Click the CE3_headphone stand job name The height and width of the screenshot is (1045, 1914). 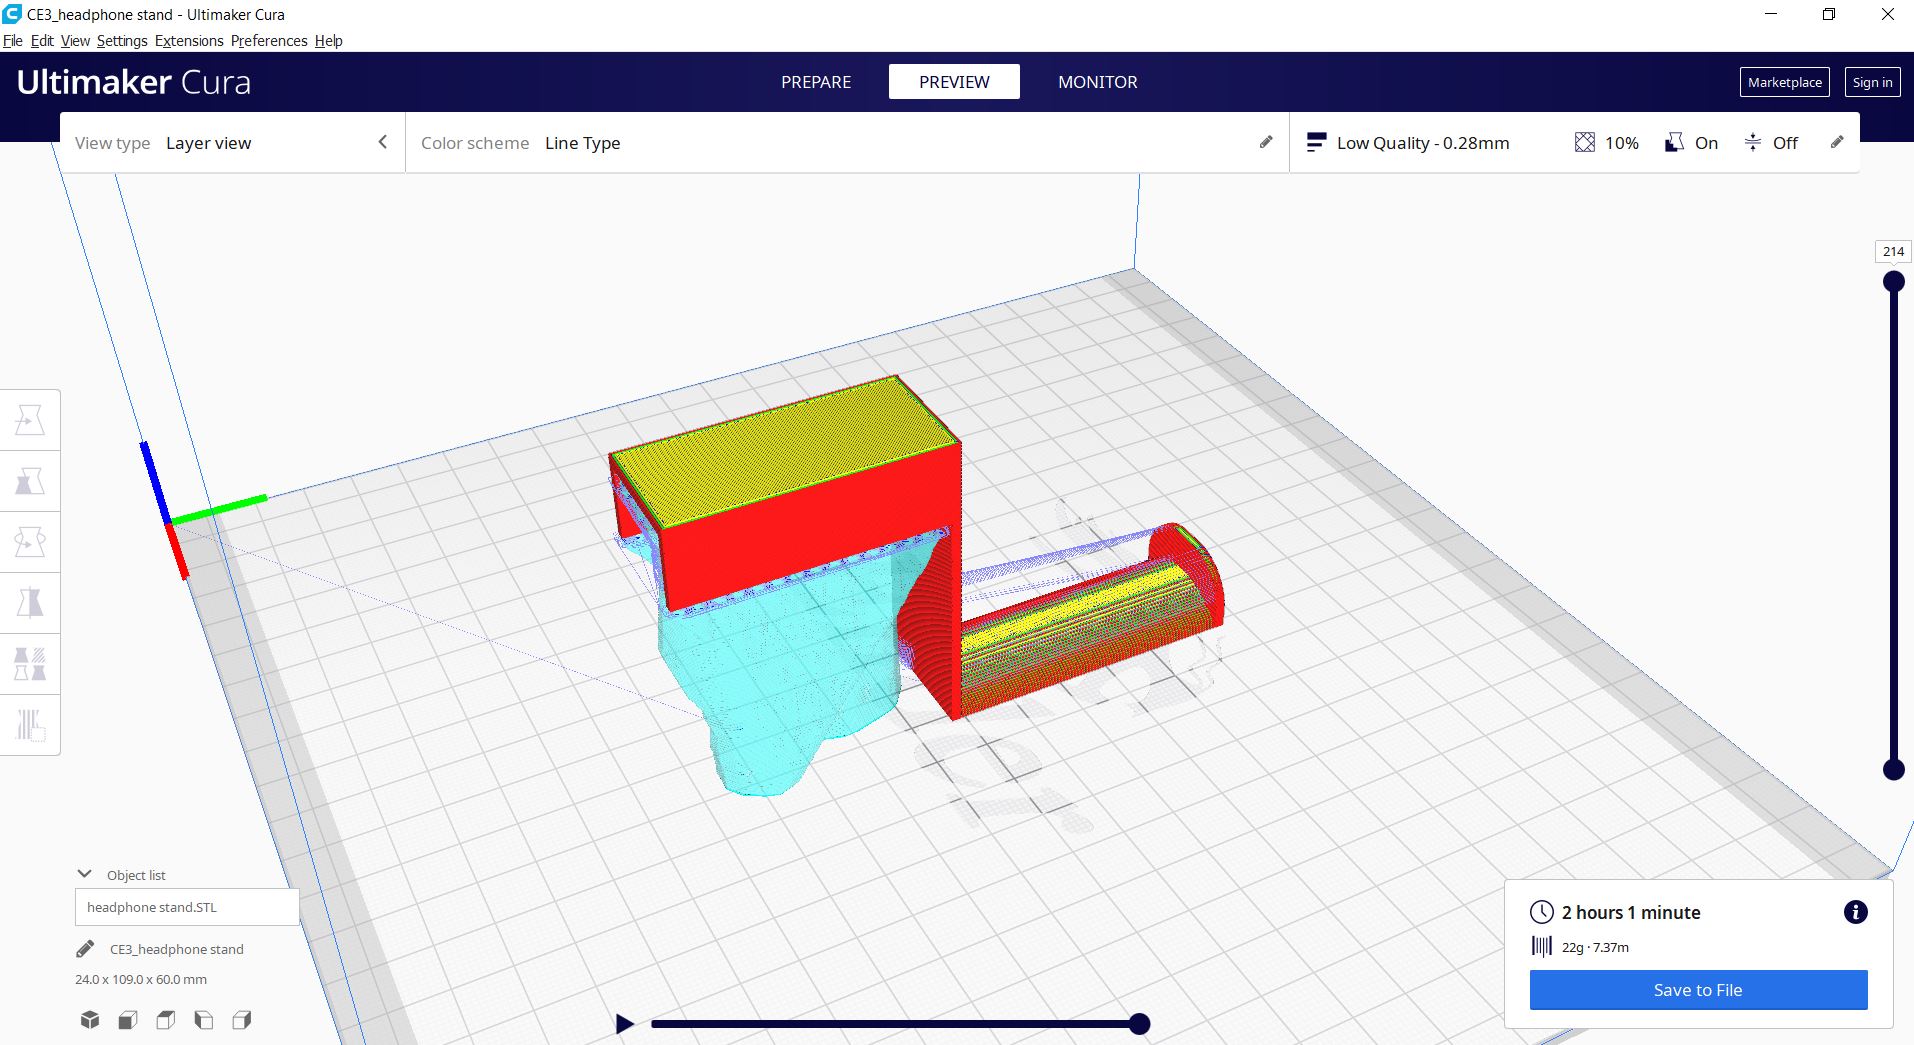[177, 949]
